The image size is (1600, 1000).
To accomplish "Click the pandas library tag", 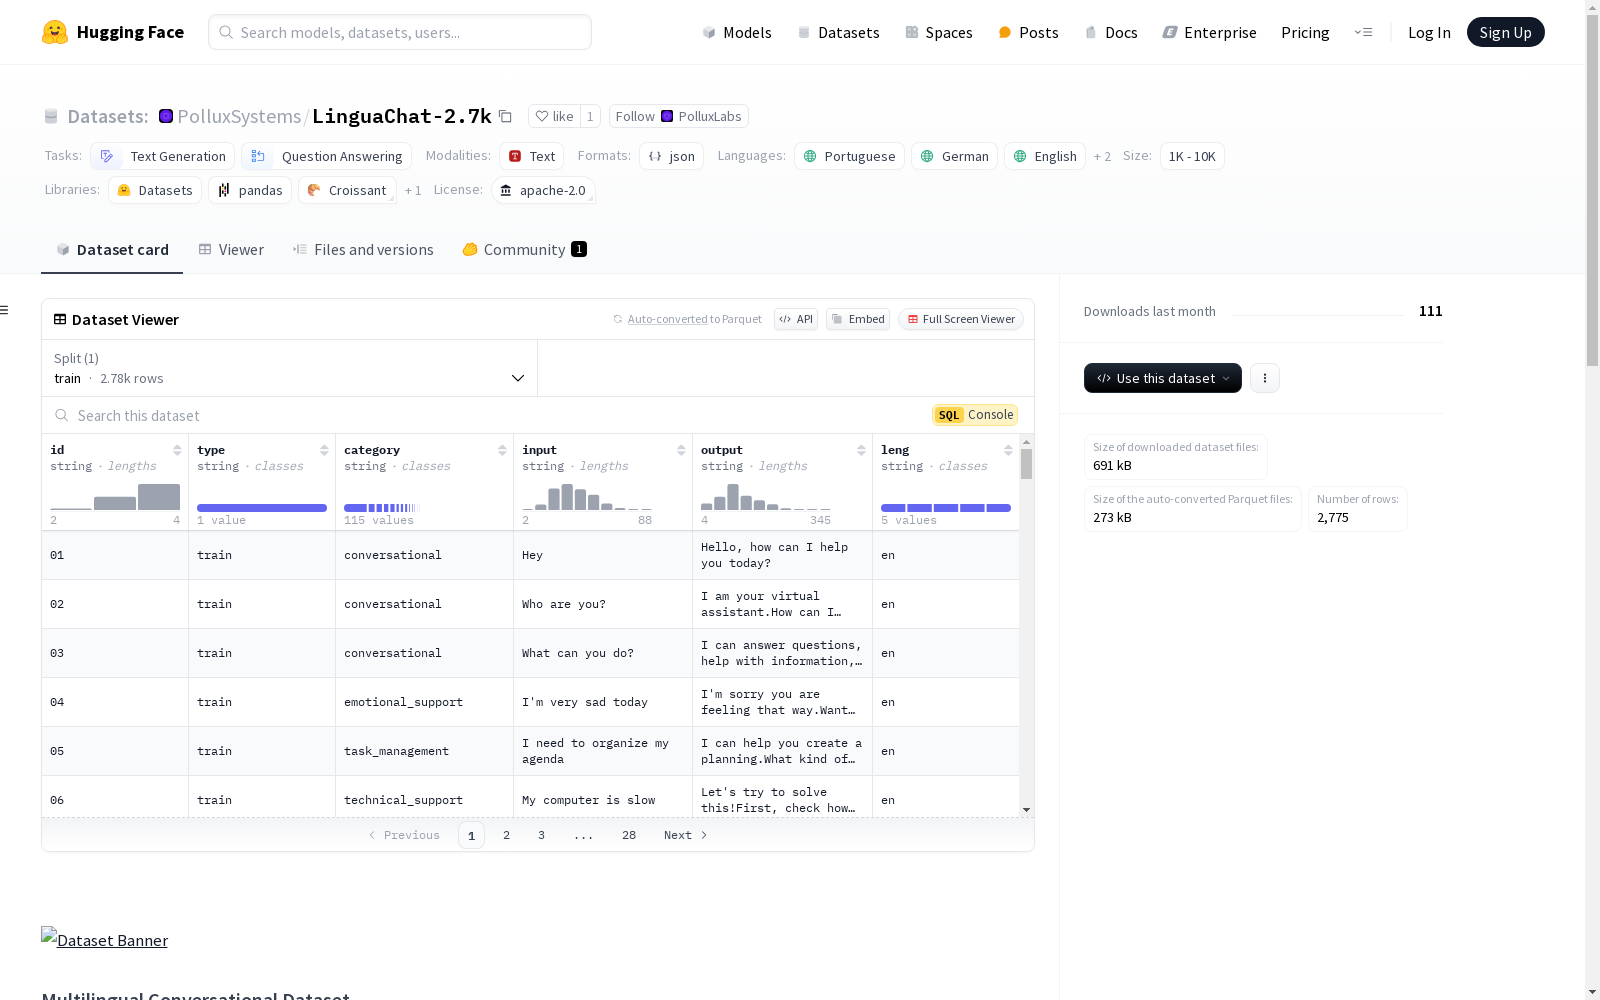I will coord(250,190).
